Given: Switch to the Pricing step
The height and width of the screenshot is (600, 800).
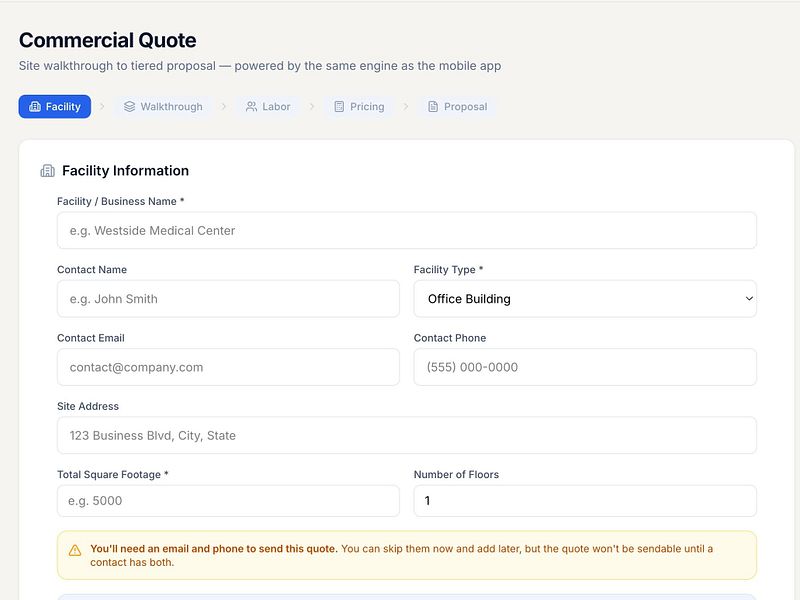Looking at the screenshot, I should tap(359, 107).
